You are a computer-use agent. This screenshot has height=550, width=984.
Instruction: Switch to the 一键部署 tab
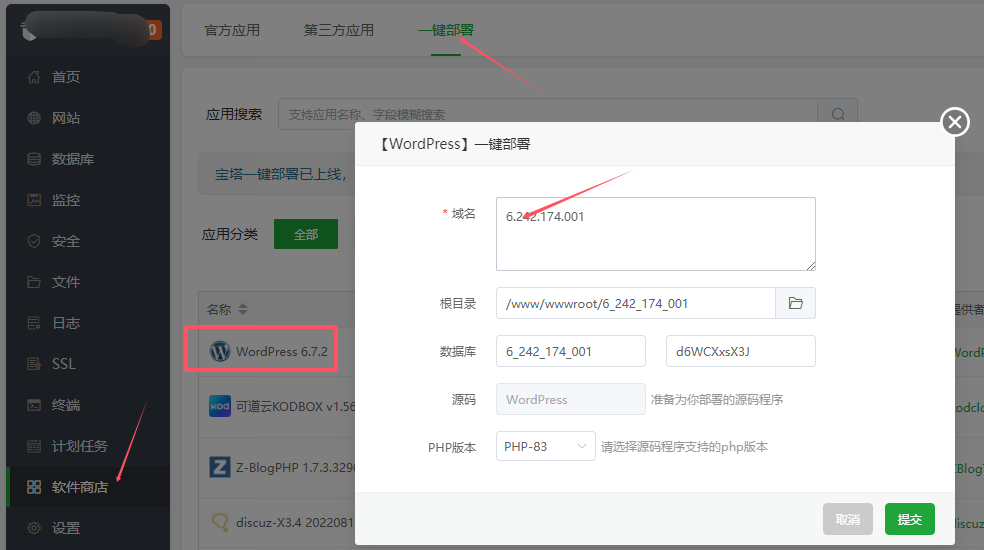pos(446,30)
